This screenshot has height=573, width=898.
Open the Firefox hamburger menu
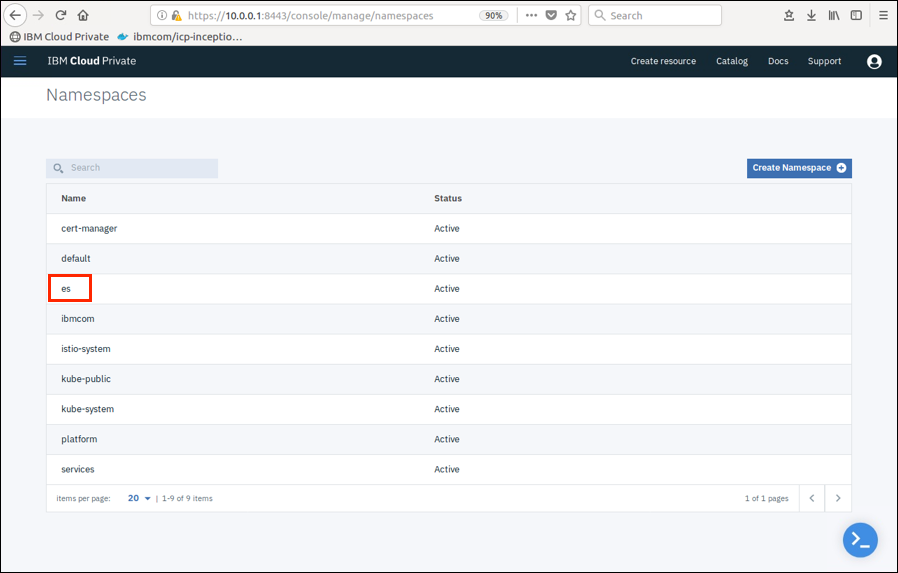click(883, 15)
